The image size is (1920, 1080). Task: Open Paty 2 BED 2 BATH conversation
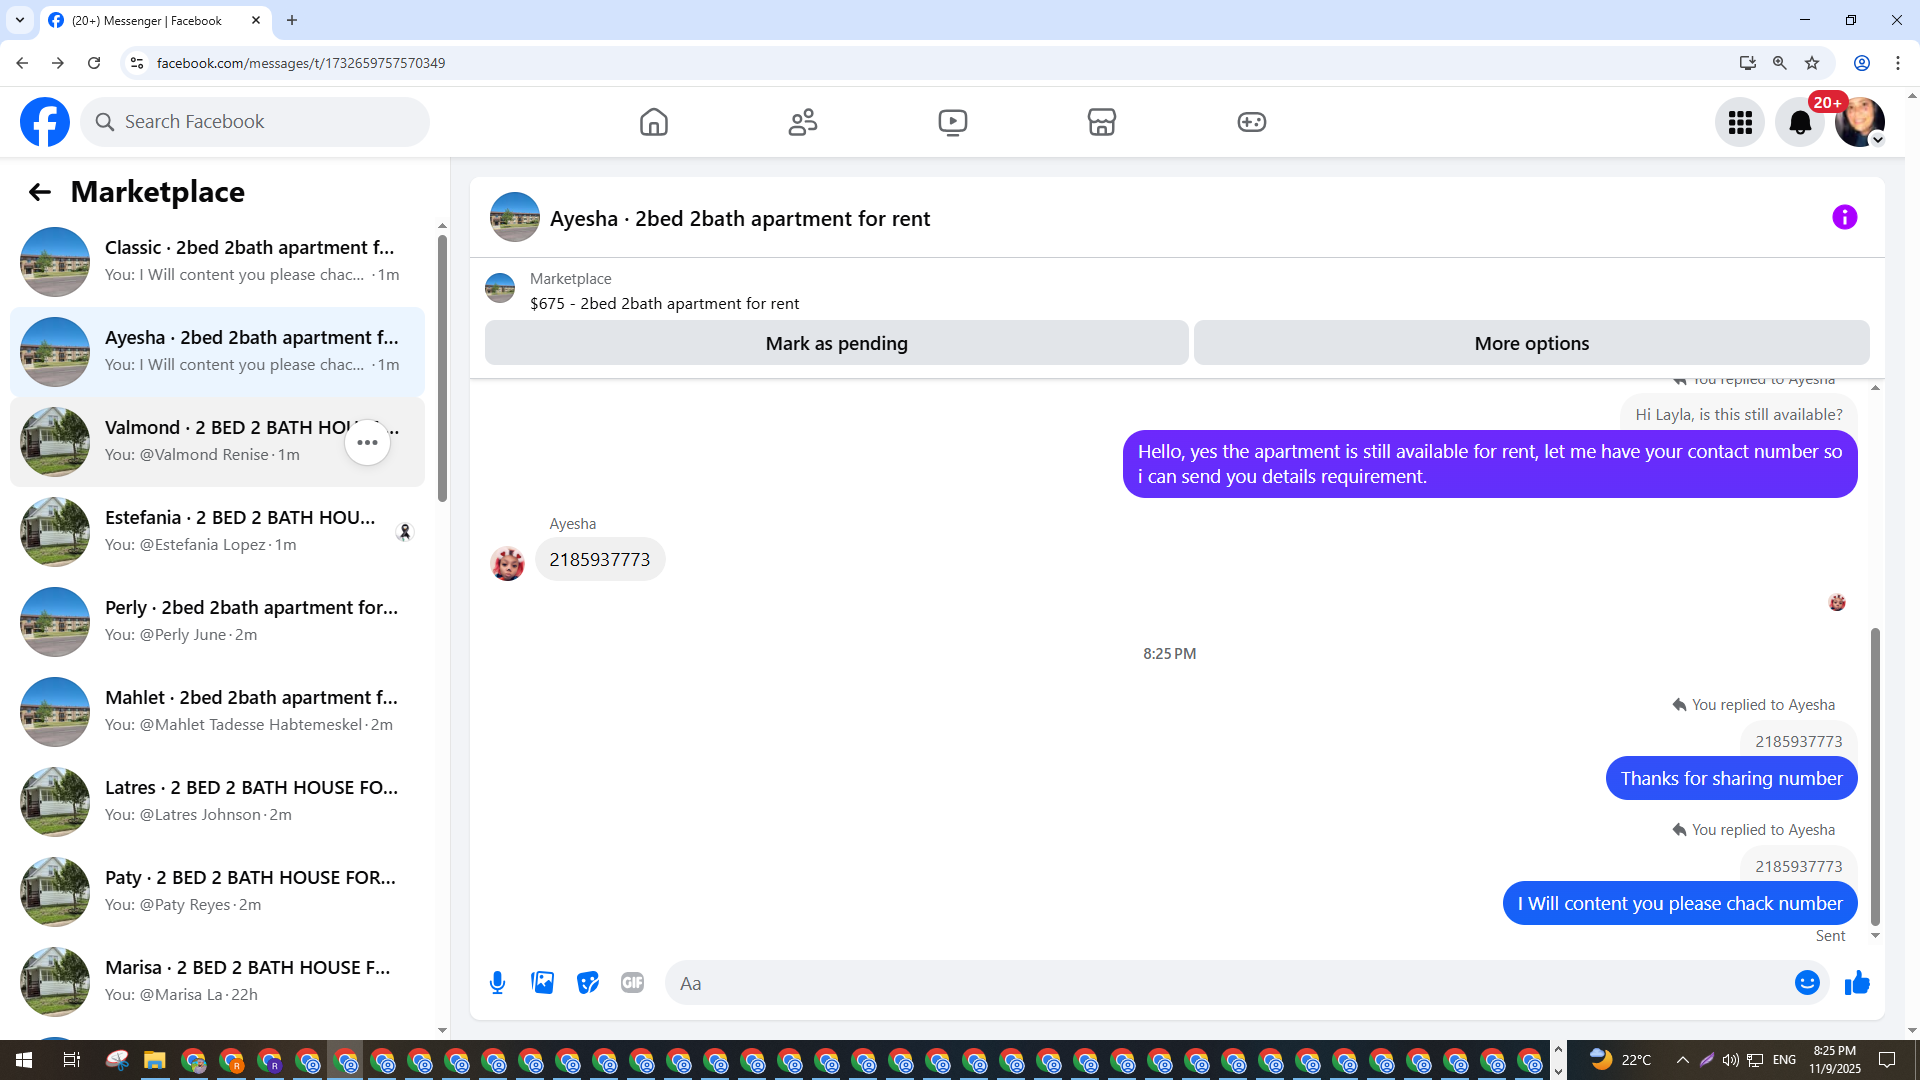(x=217, y=892)
